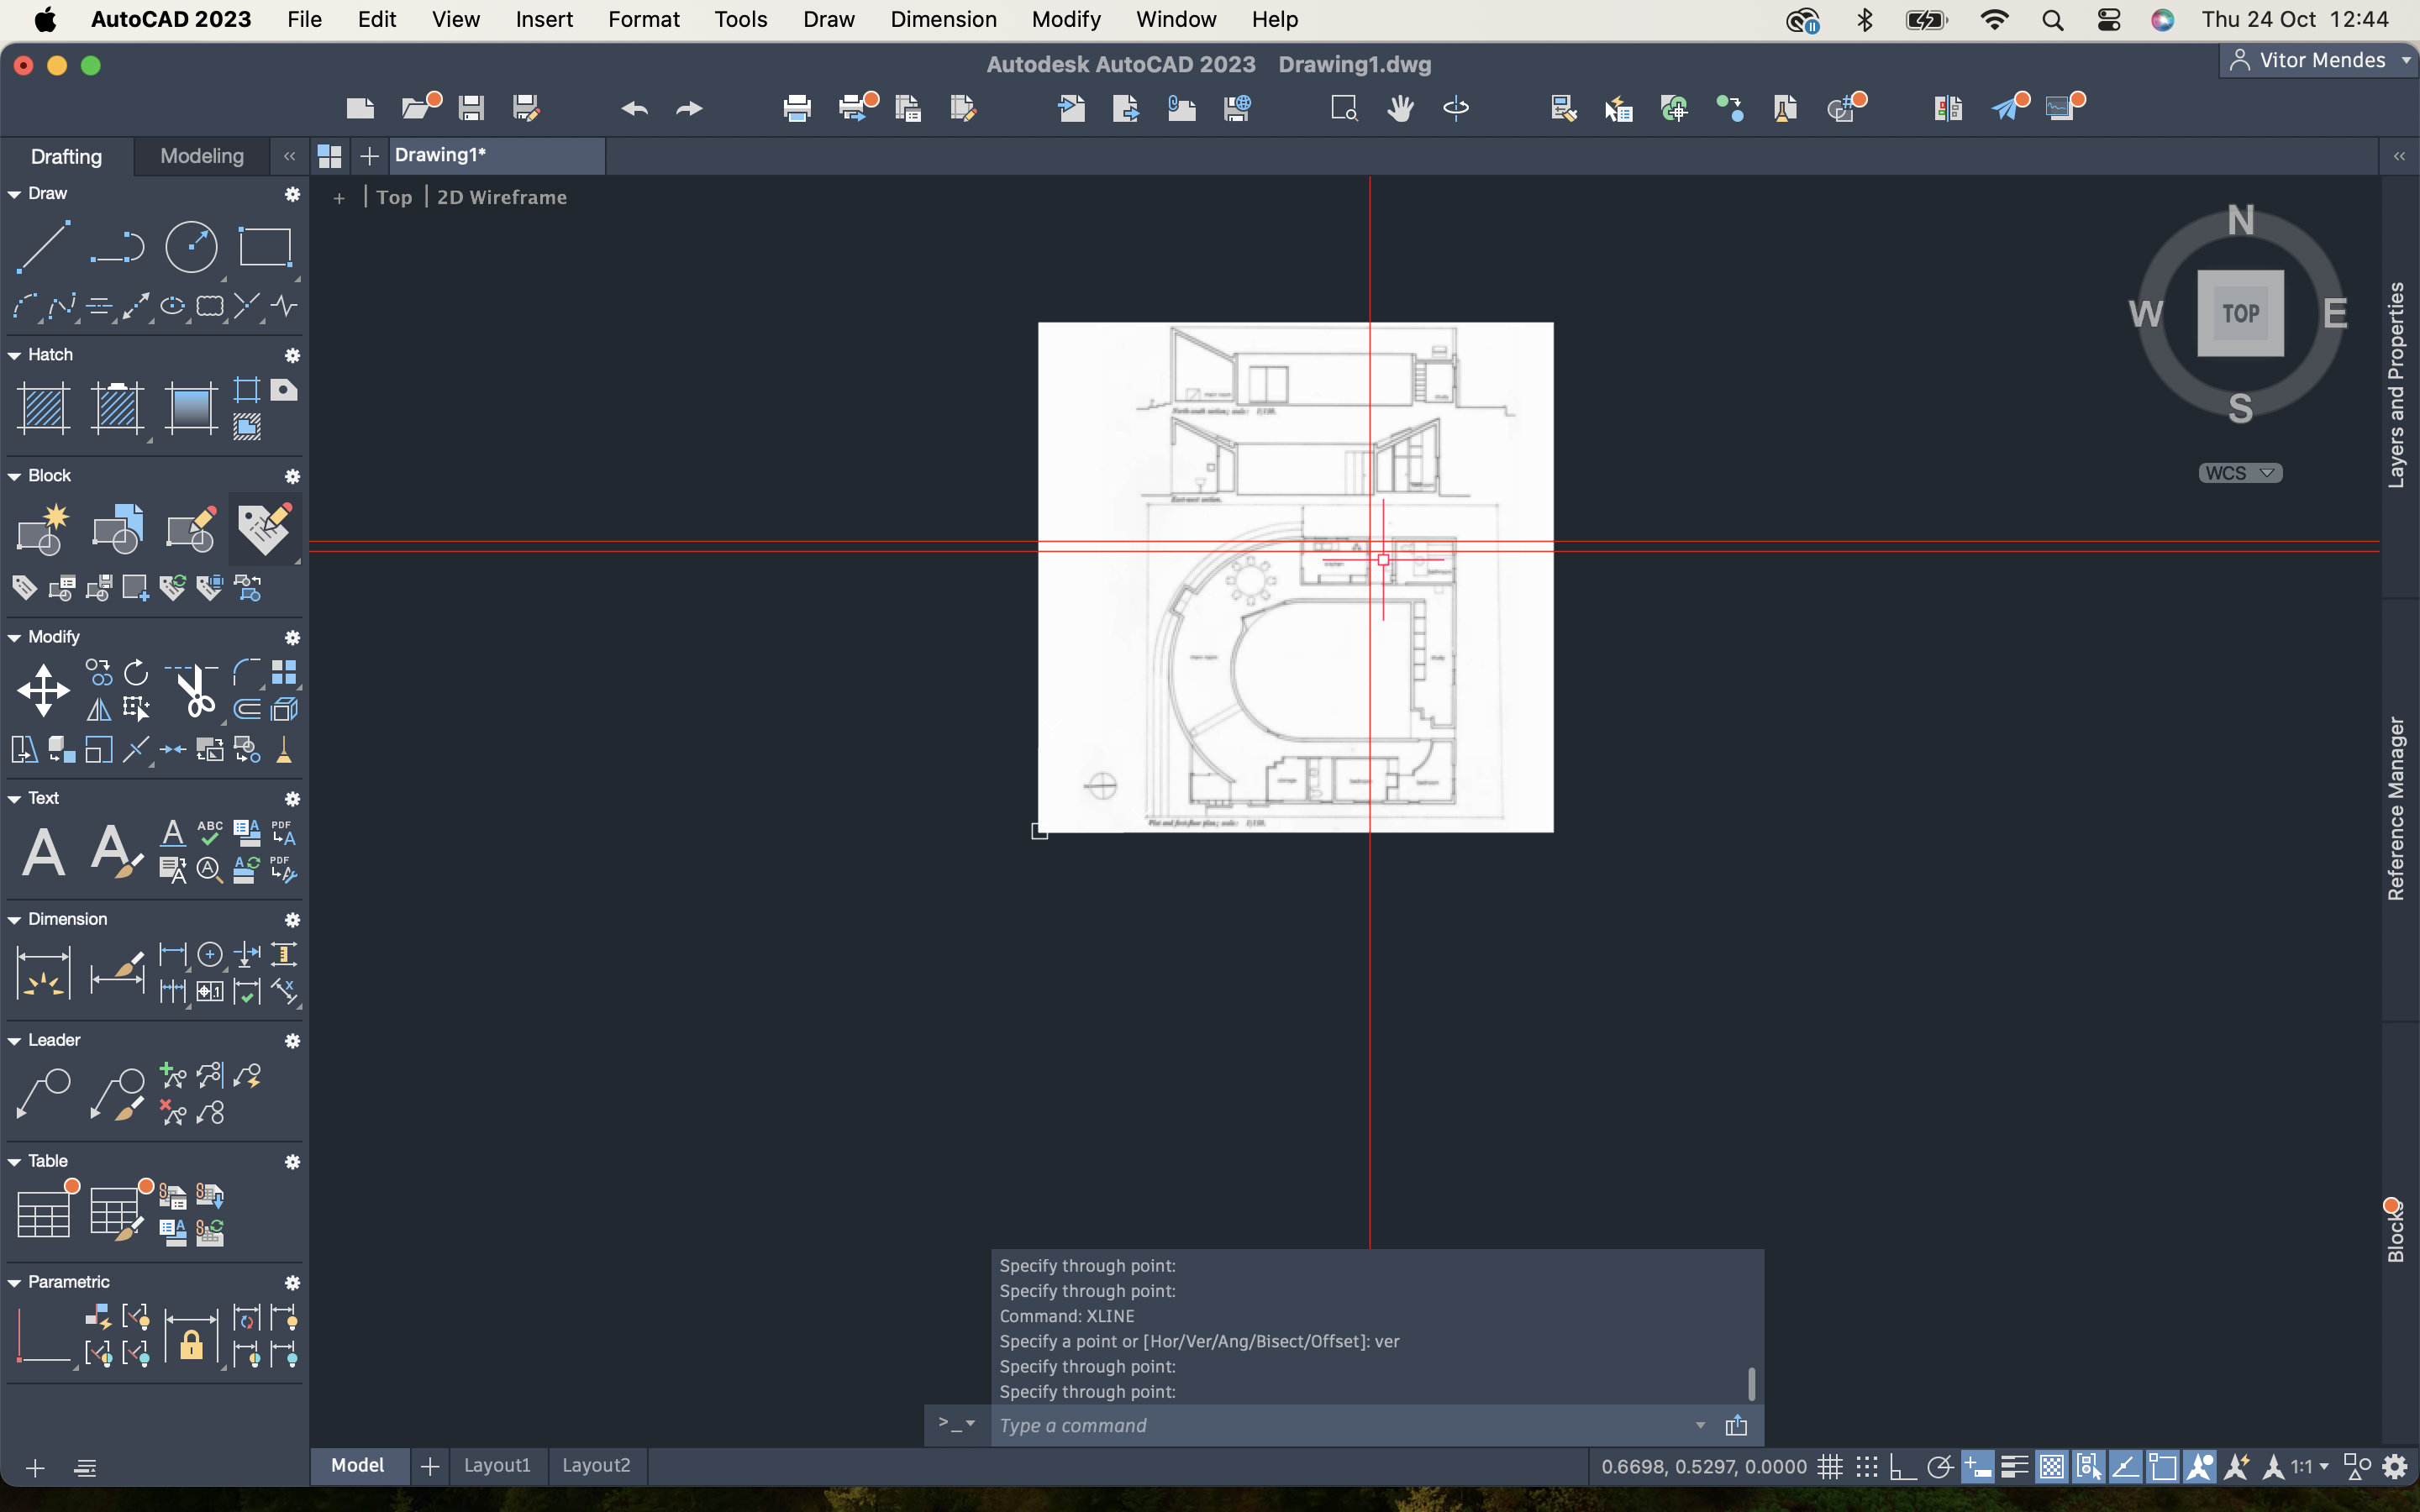Open the Dimension menu
The width and height of the screenshot is (2420, 1512).
pos(943,19)
